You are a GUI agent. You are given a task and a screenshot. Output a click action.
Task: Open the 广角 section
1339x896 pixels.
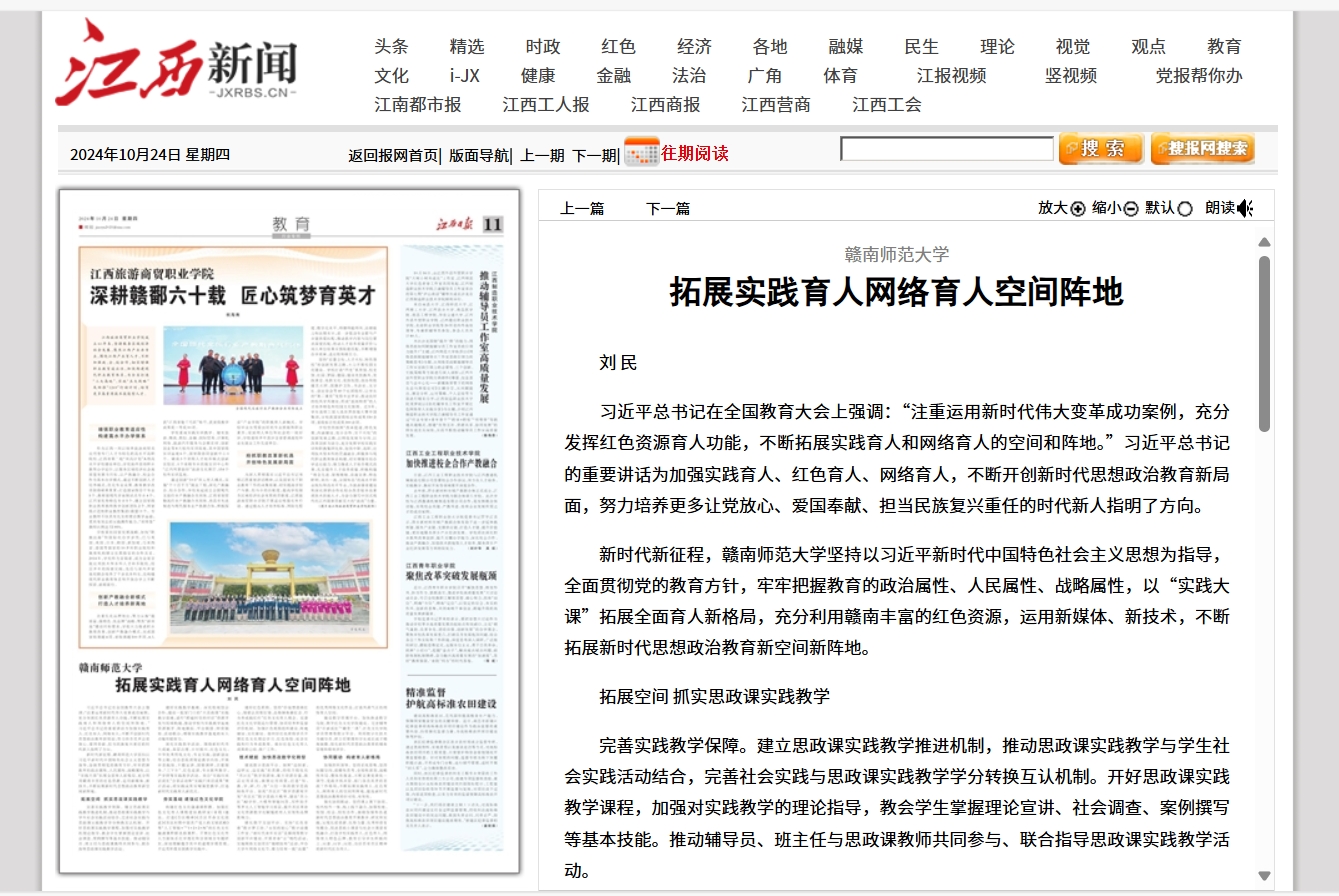765,75
